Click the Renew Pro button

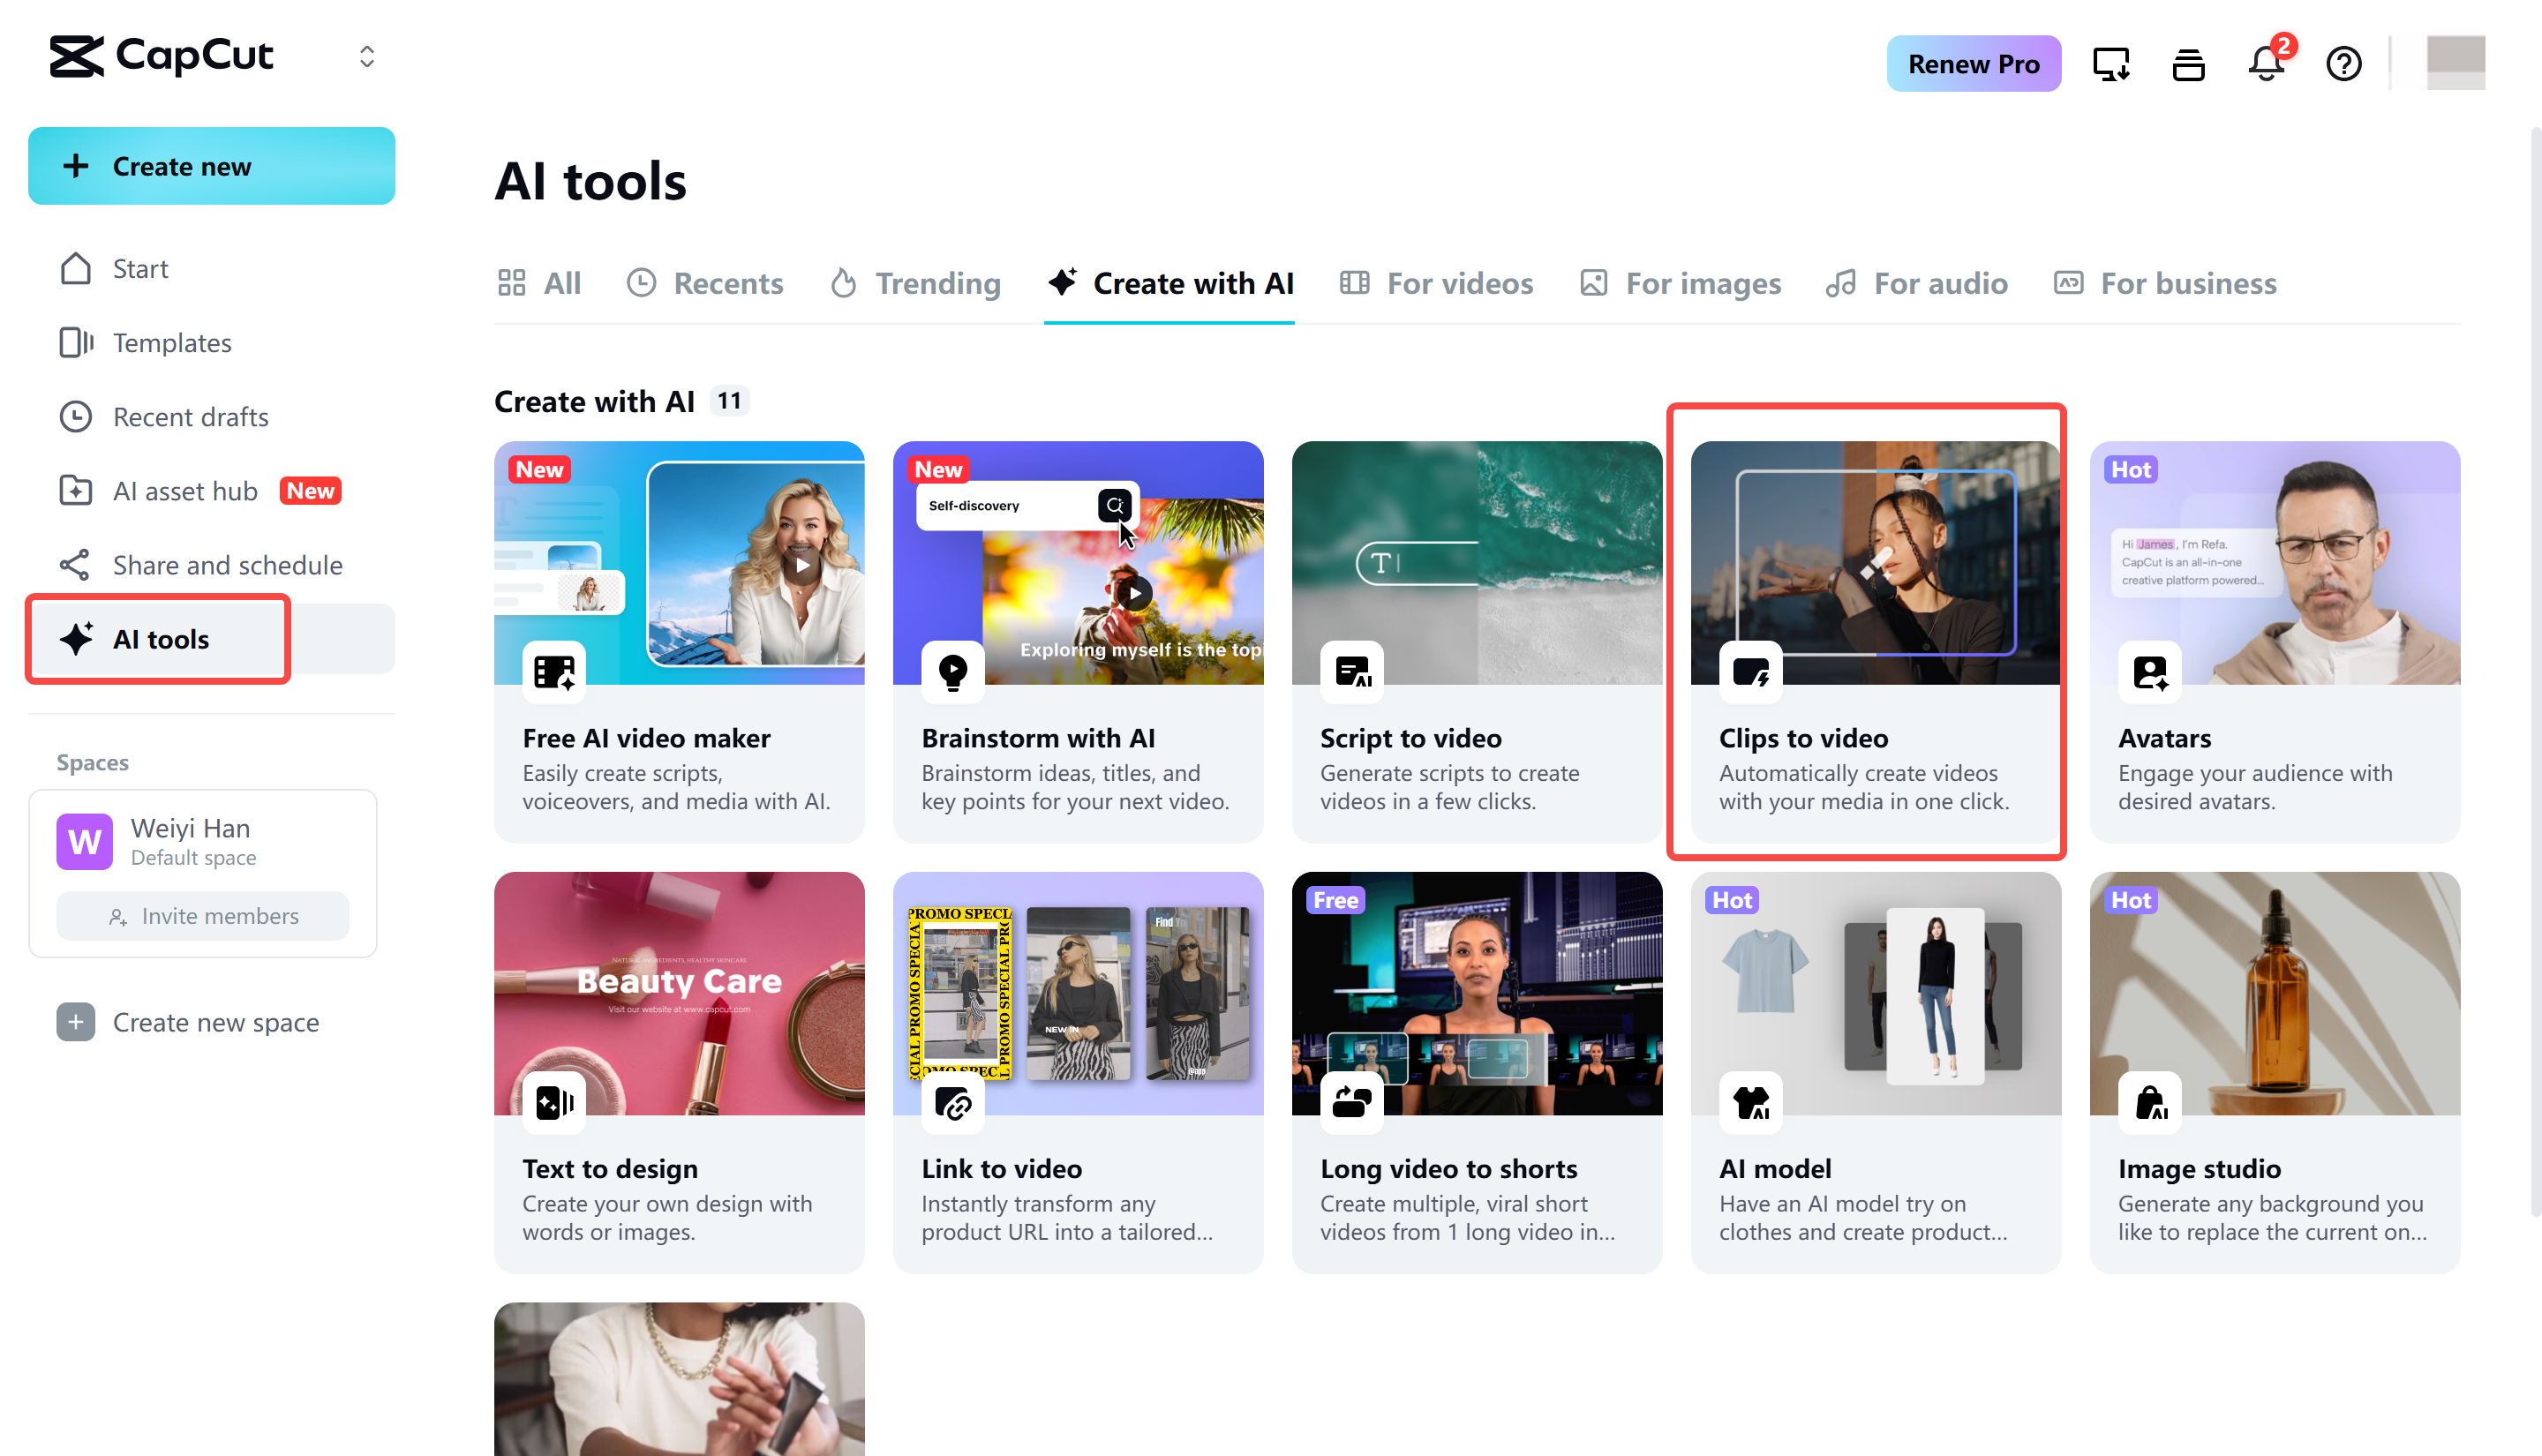[x=1972, y=63]
